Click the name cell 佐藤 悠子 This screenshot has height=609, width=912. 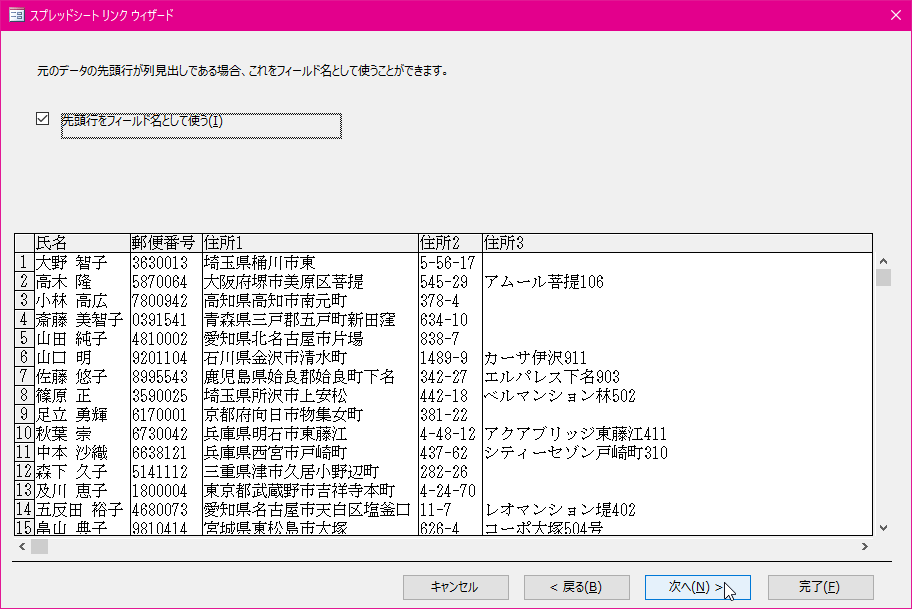click(x=82, y=376)
